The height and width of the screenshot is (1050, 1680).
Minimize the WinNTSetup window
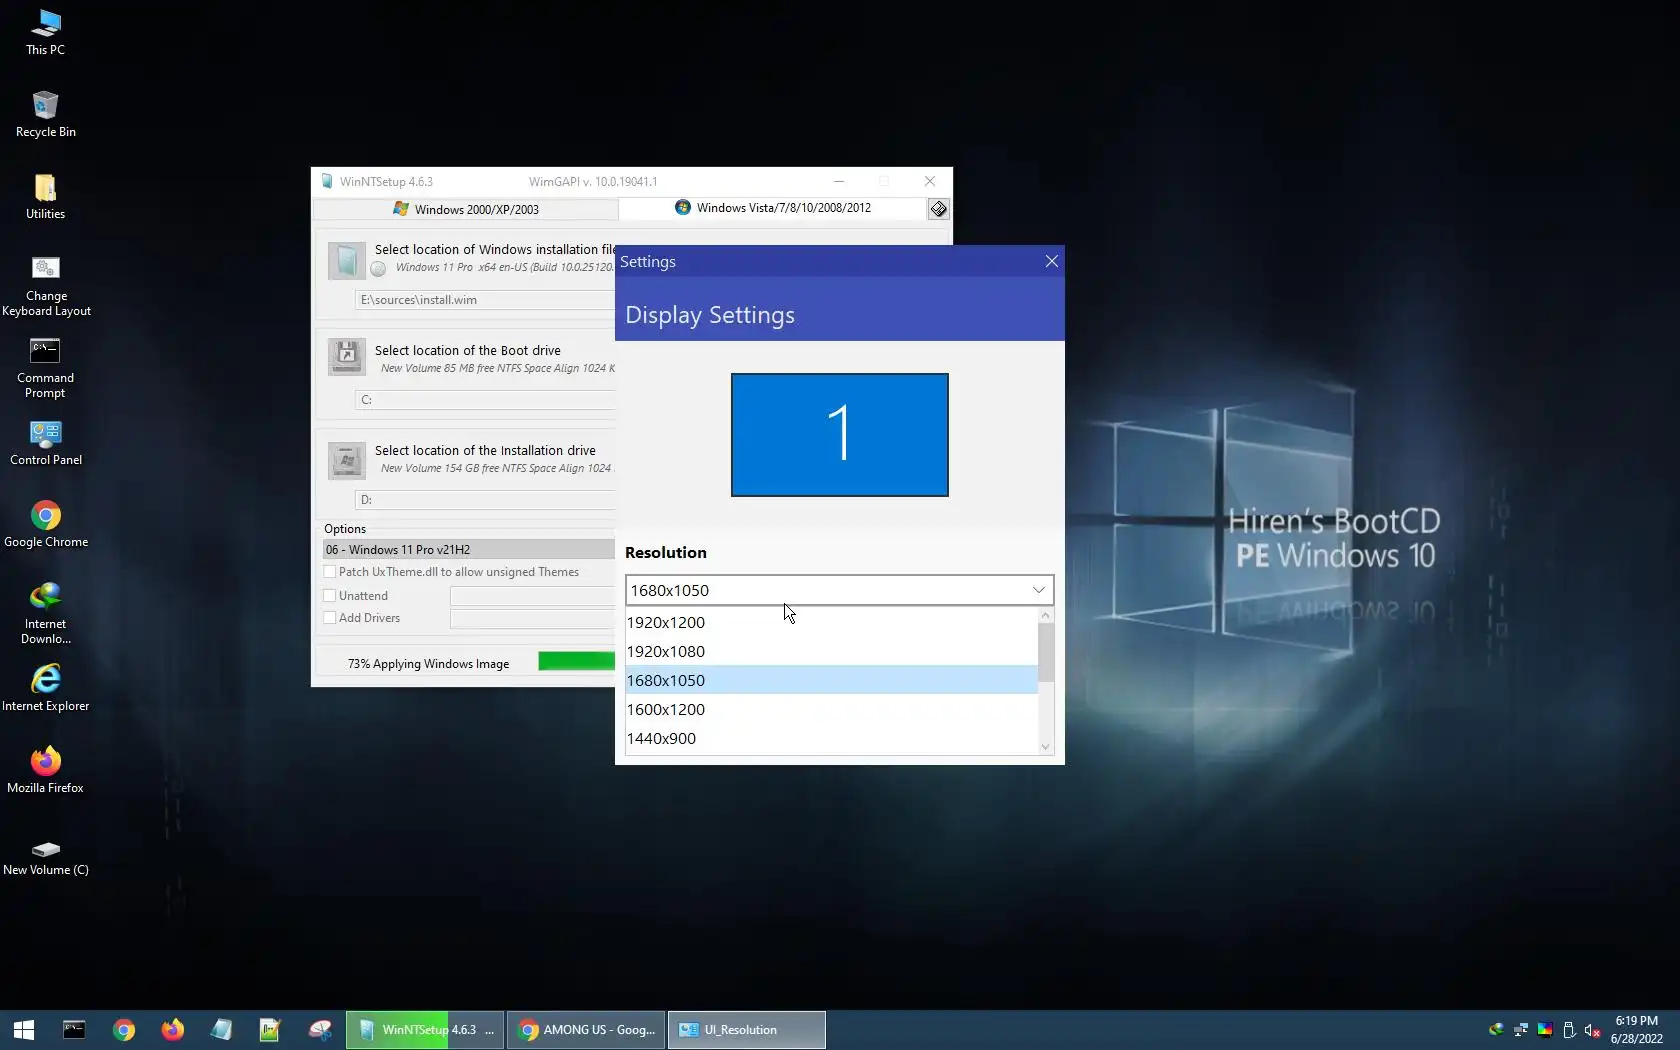[x=839, y=181]
